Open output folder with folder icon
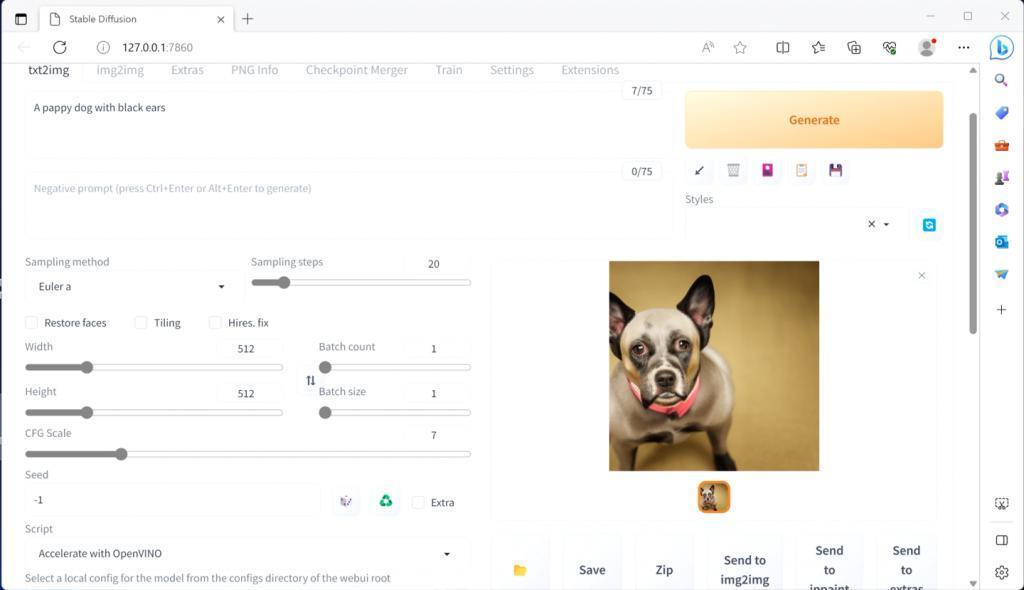 [x=520, y=570]
